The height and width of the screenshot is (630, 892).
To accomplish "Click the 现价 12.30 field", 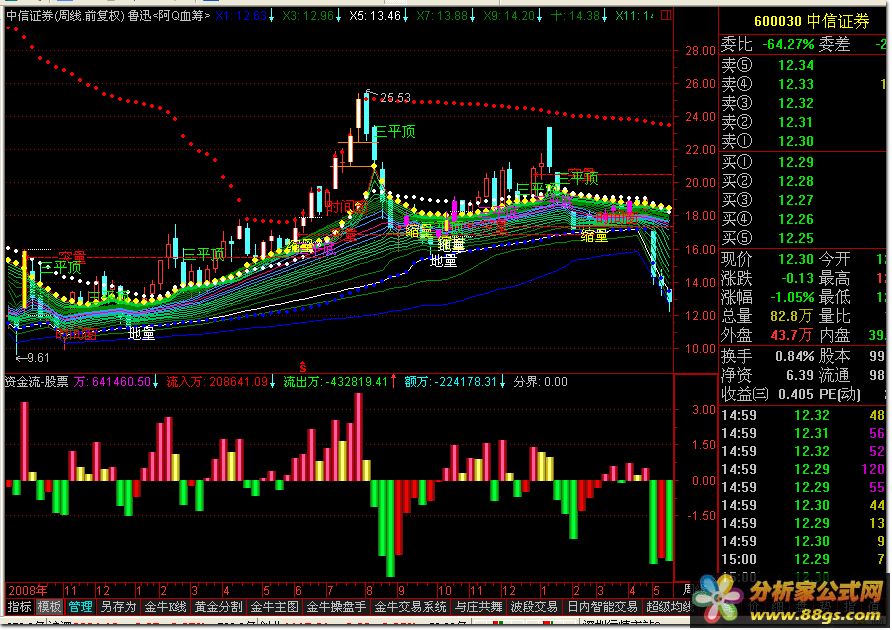I will coord(768,260).
